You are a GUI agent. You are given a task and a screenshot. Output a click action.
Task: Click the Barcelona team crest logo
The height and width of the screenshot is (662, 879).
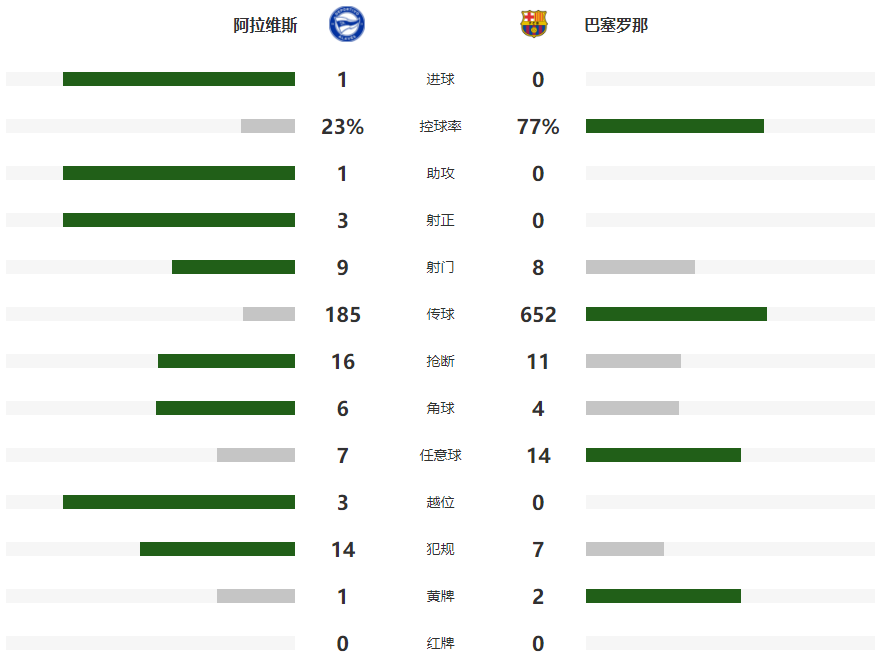pos(534,24)
